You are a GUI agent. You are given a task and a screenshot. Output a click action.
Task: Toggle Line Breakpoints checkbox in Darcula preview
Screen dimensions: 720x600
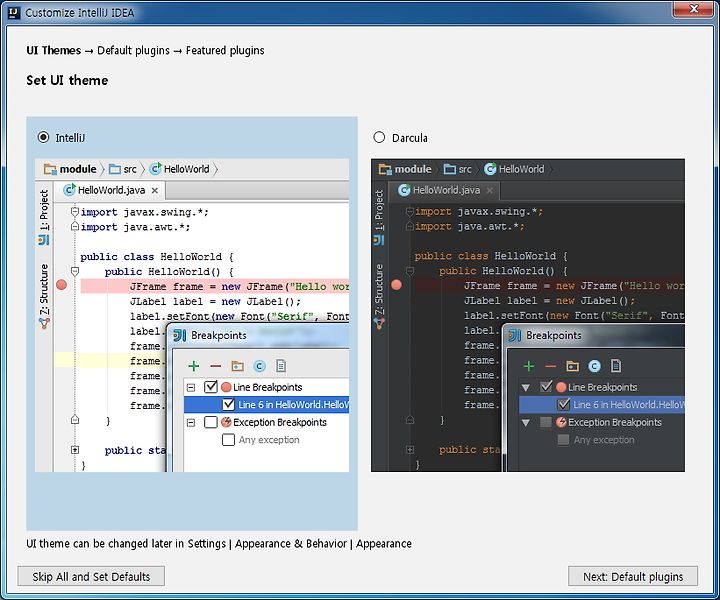[546, 387]
